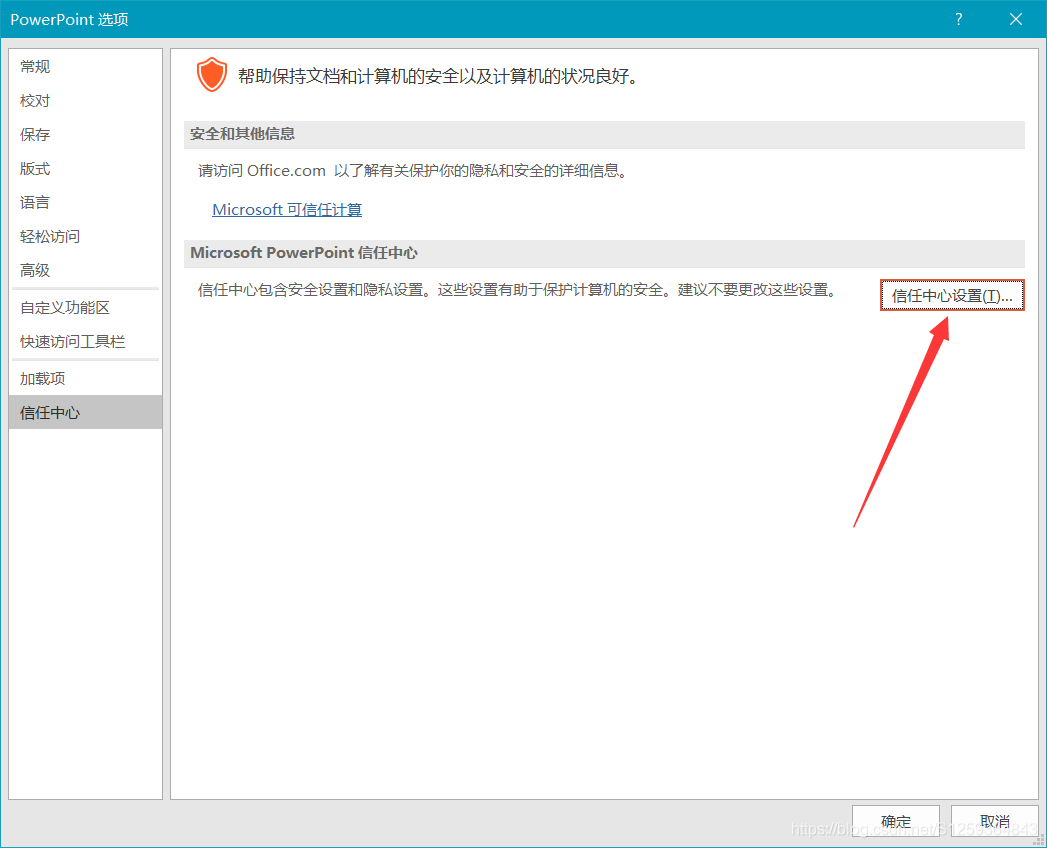Click the 帮助保持文档和计算机的安全 heading text
The image size is (1047, 848).
coord(440,76)
